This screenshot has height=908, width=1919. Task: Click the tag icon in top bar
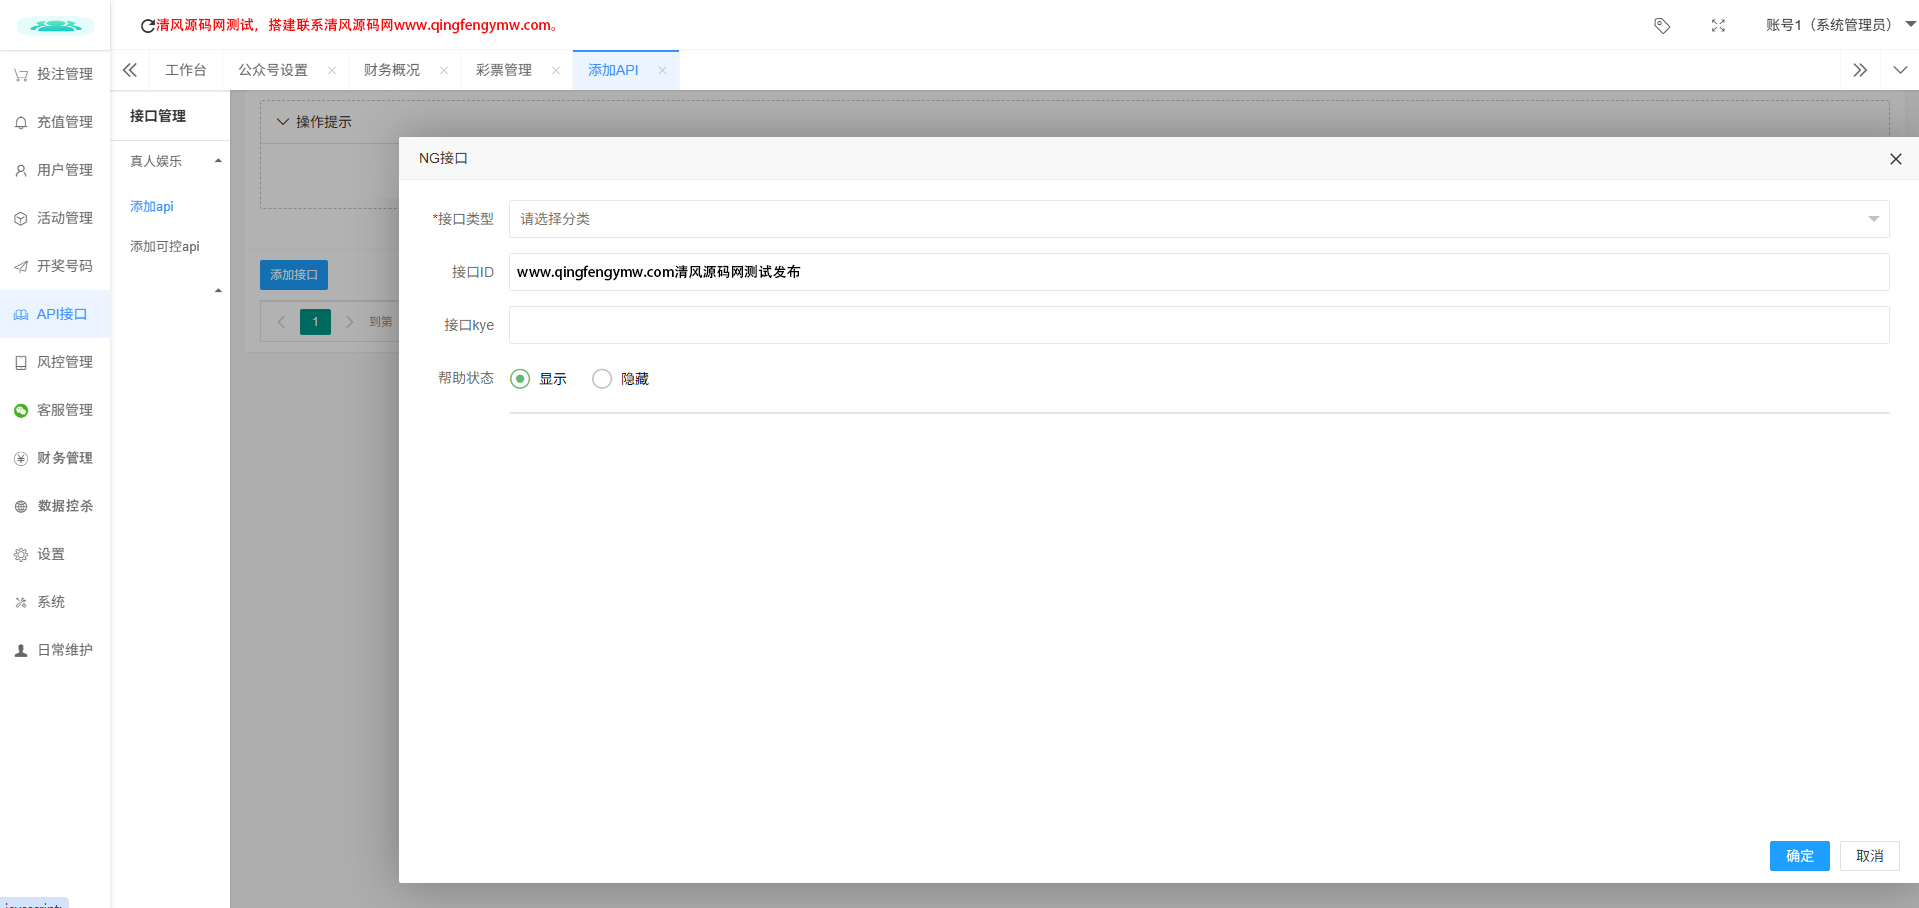pyautogui.click(x=1661, y=26)
